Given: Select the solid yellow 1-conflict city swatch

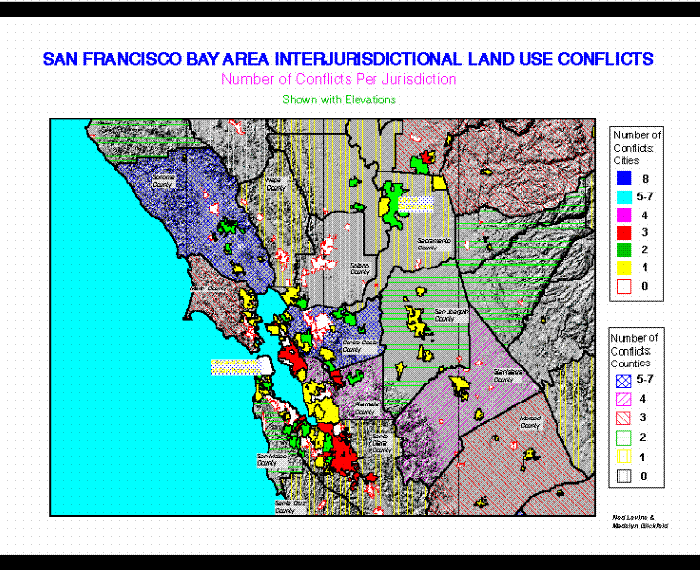Looking at the screenshot, I should [624, 268].
